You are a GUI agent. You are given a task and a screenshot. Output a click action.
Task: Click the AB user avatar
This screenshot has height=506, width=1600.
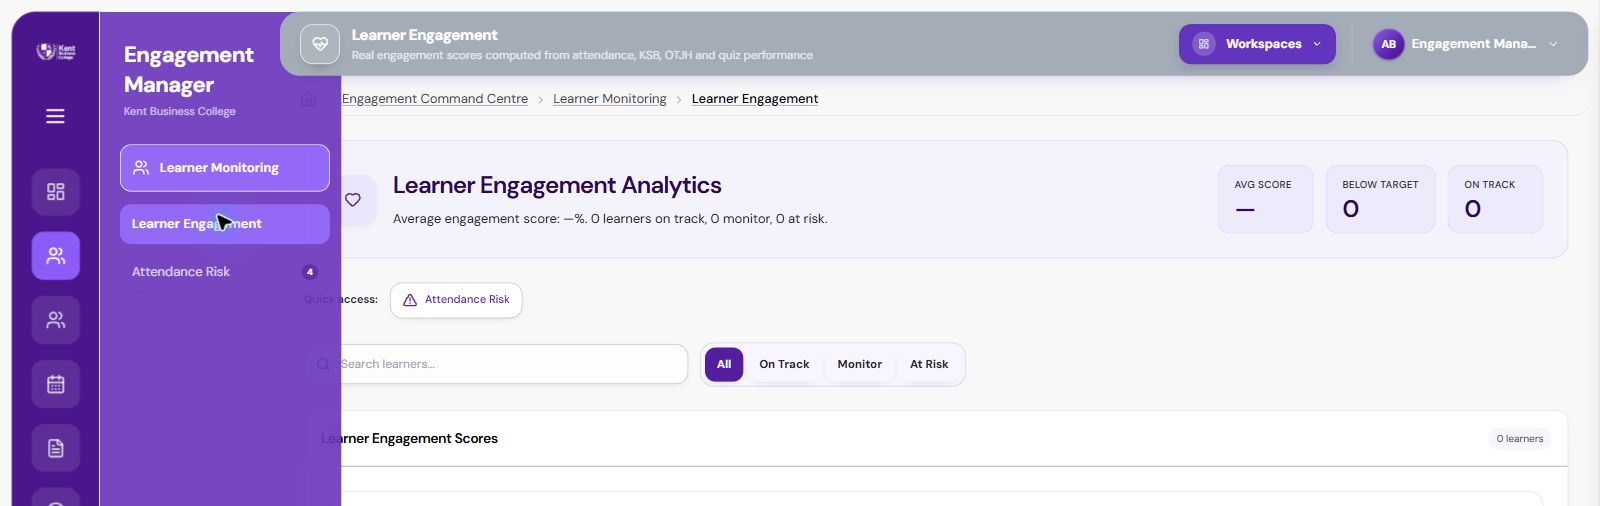[1388, 44]
